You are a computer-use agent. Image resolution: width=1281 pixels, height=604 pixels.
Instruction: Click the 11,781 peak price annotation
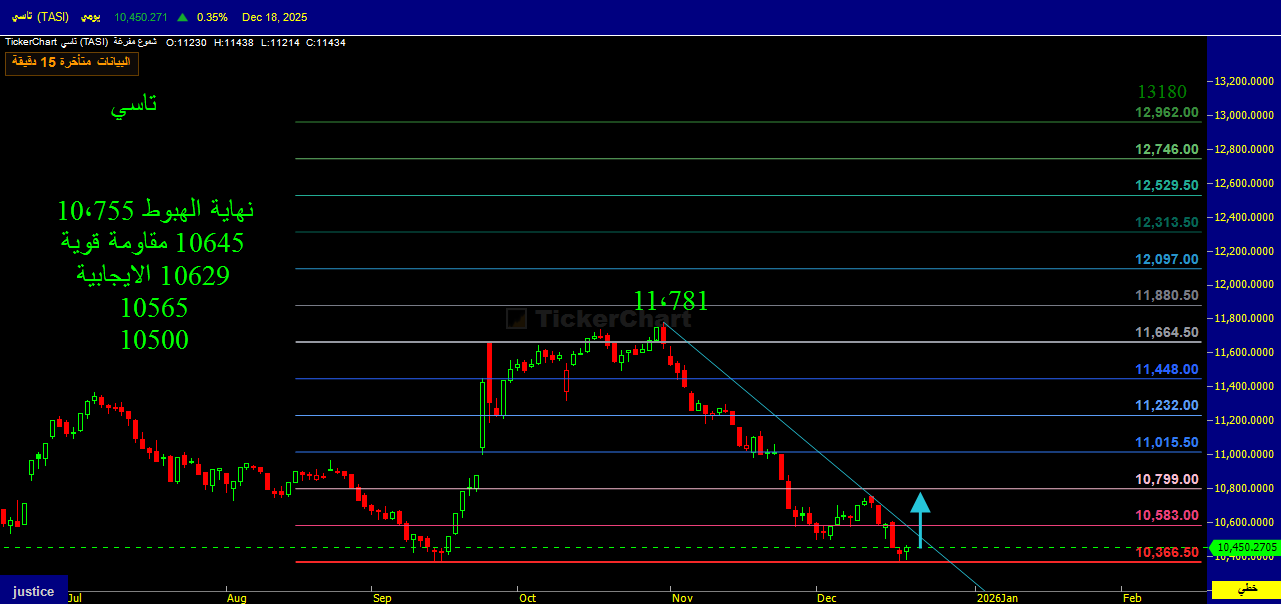click(670, 300)
